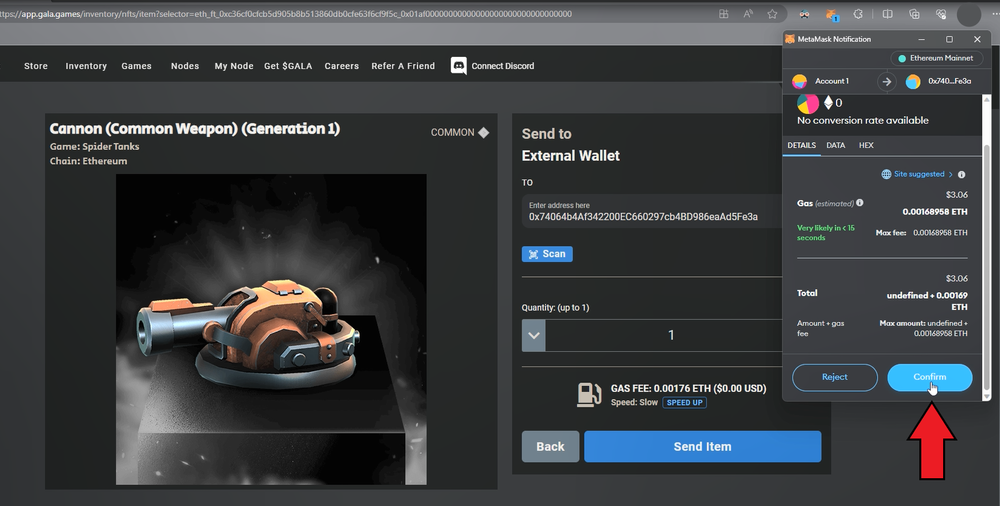1000x506 pixels.
Task: Open the Inventory page
Action: coord(86,66)
